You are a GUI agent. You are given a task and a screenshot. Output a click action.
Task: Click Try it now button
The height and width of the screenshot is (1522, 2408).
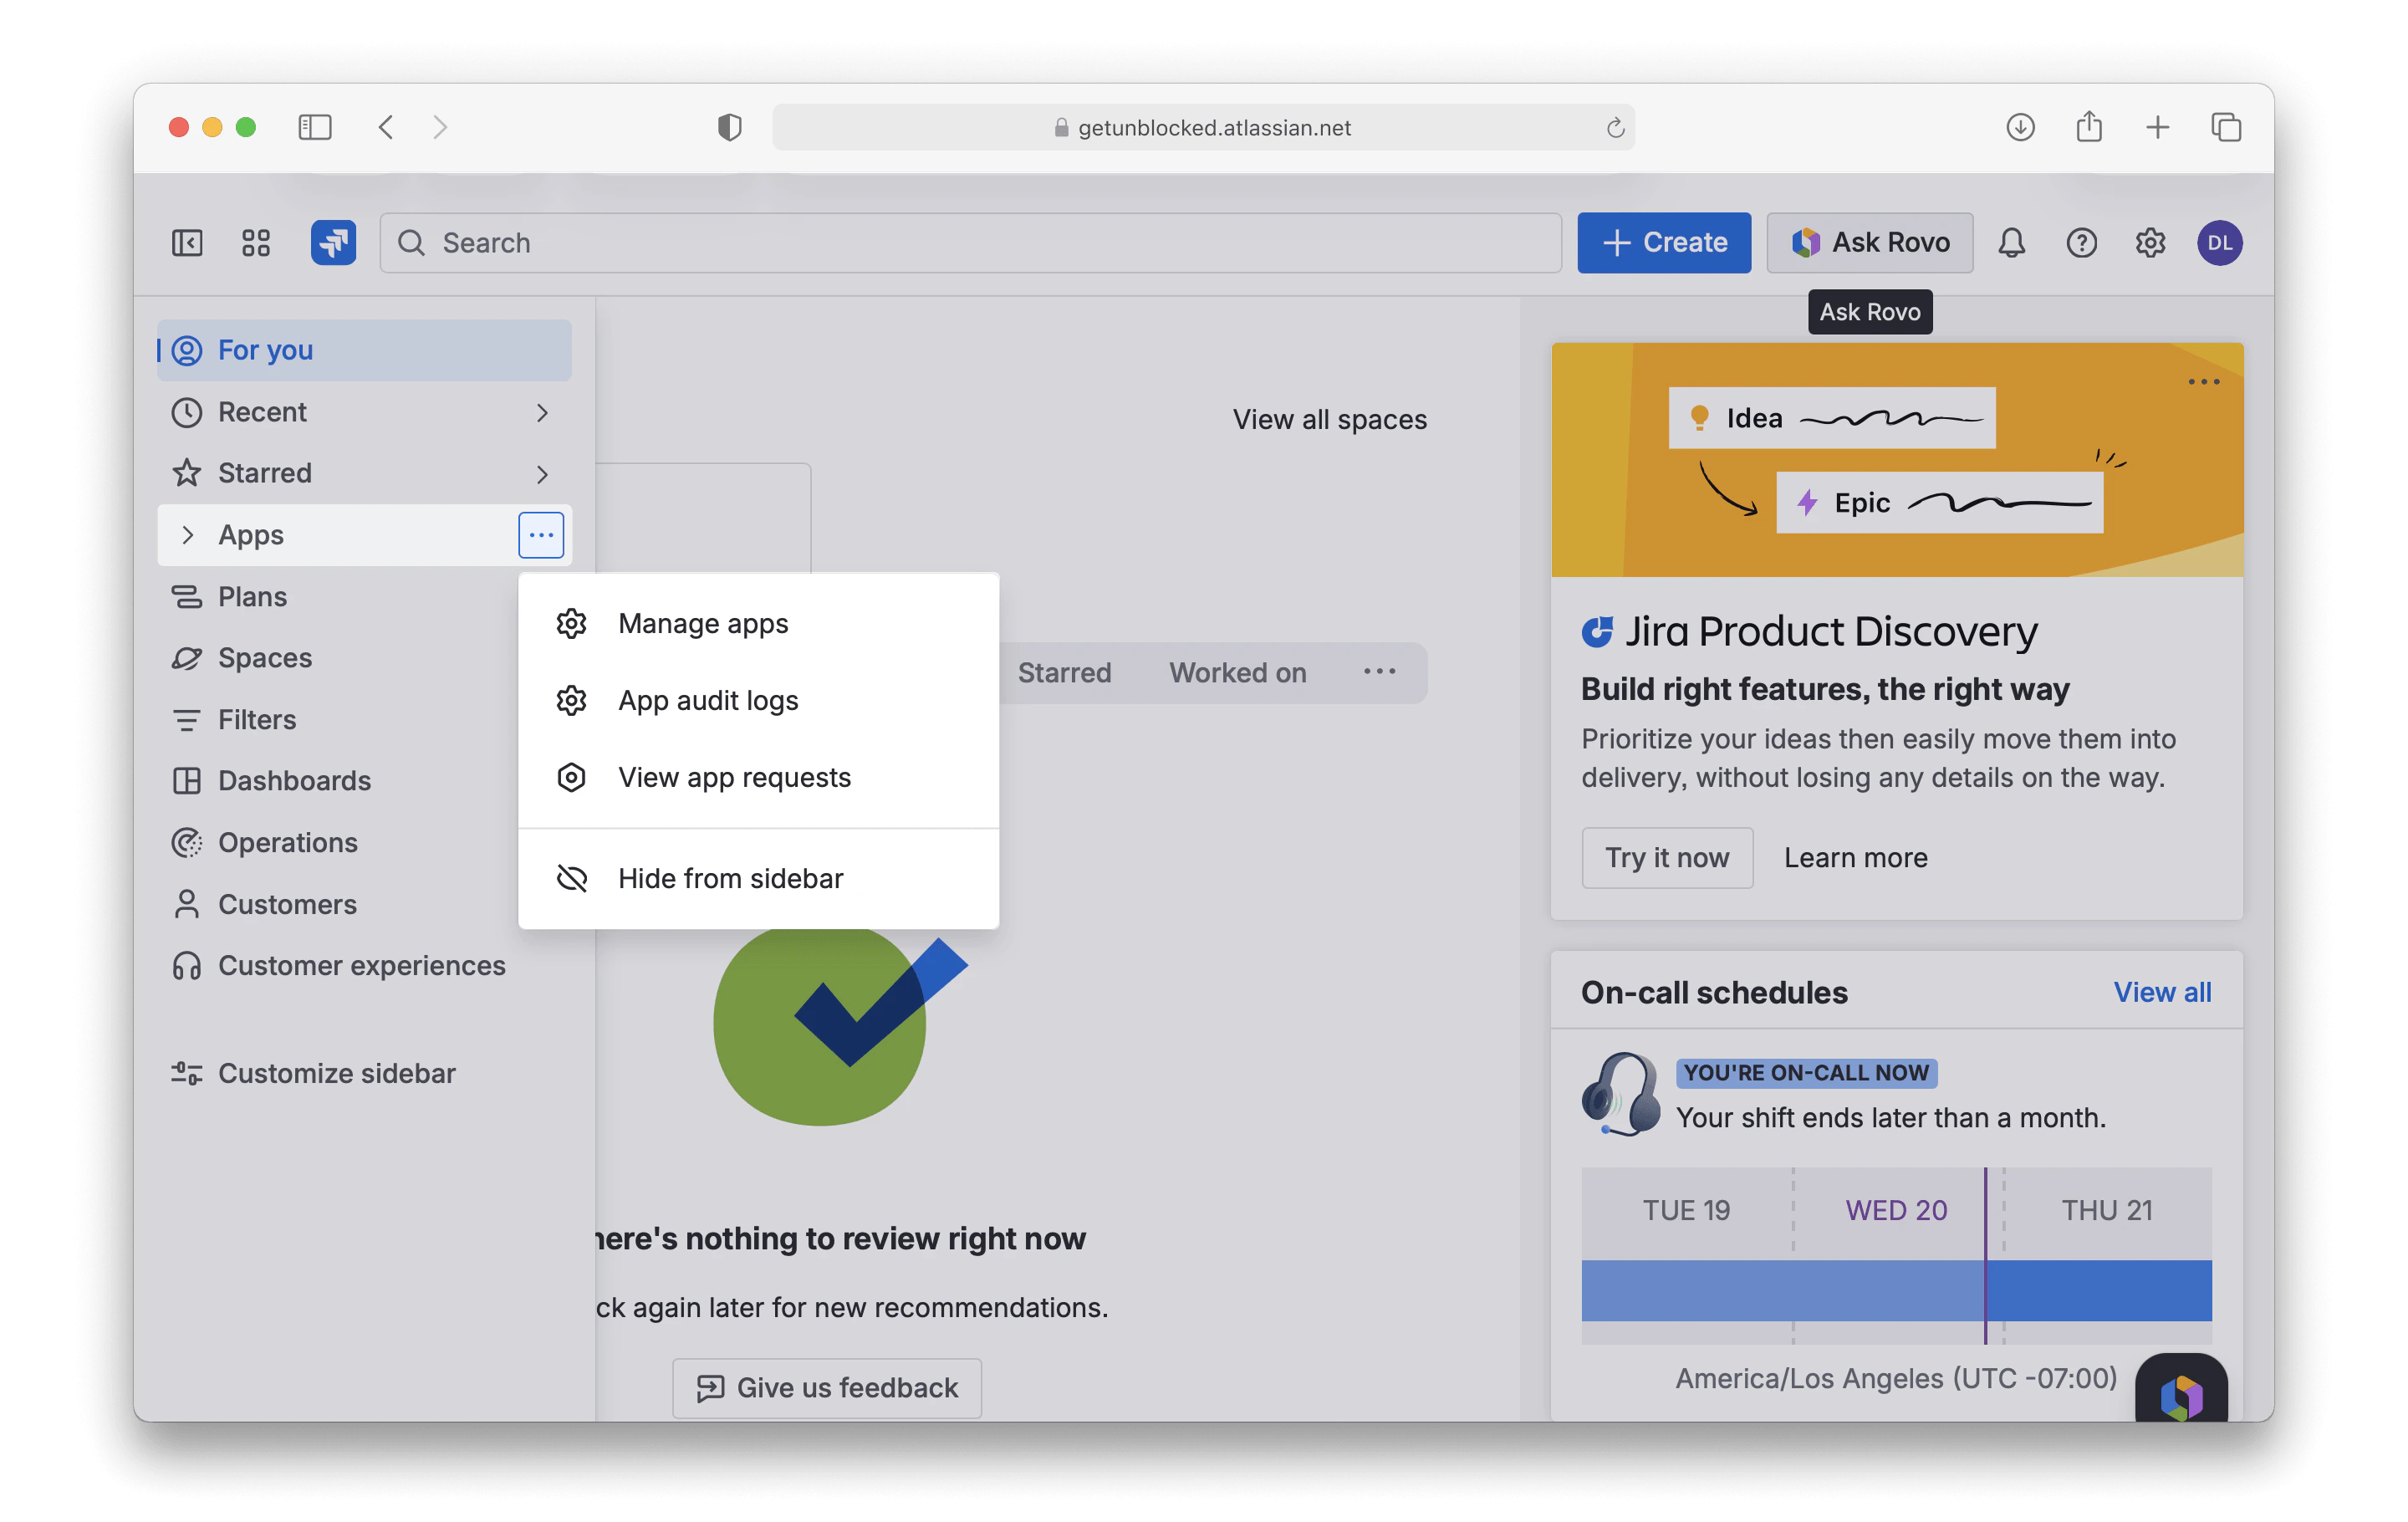coord(1667,858)
